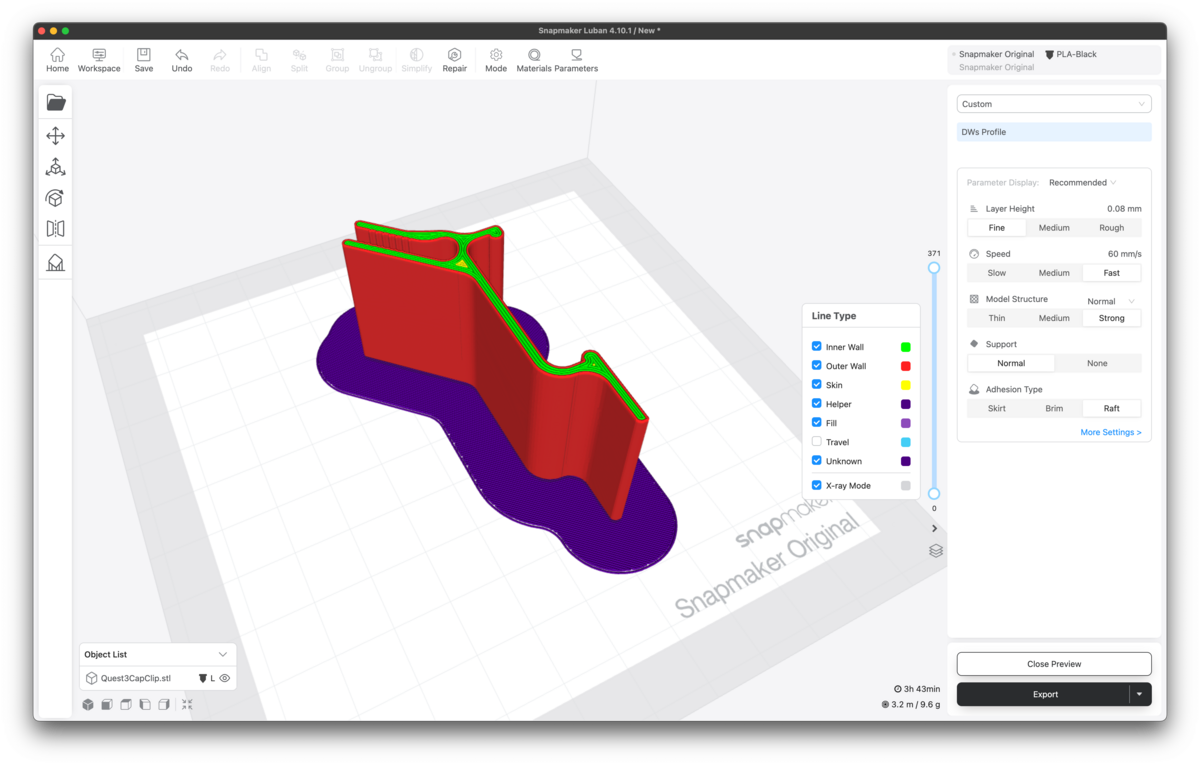The image size is (1200, 765).
Task: Open the Mode selector
Action: (496, 60)
